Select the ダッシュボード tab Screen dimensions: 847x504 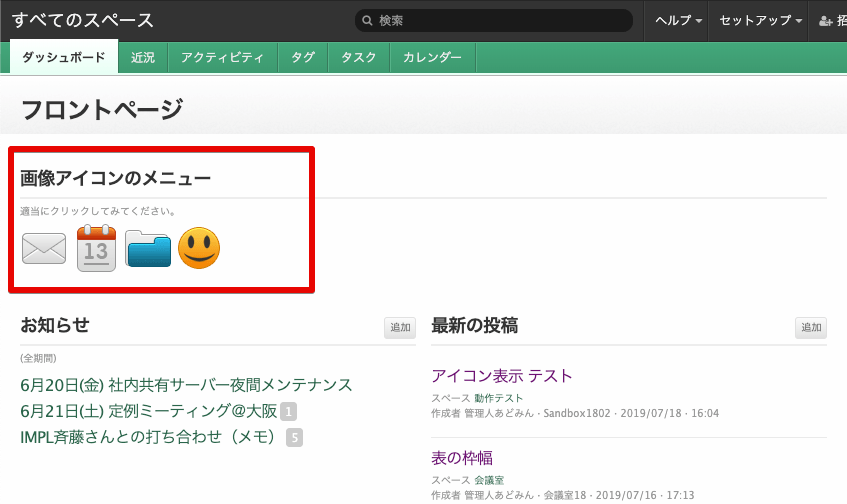[x=64, y=57]
